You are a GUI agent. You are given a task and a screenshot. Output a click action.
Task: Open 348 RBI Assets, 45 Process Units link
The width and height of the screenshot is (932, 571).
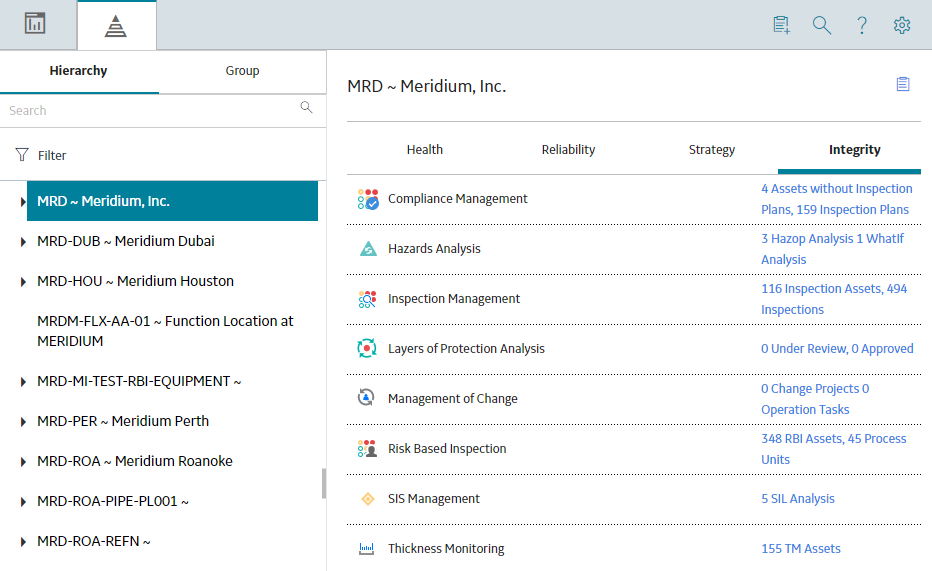(x=833, y=449)
